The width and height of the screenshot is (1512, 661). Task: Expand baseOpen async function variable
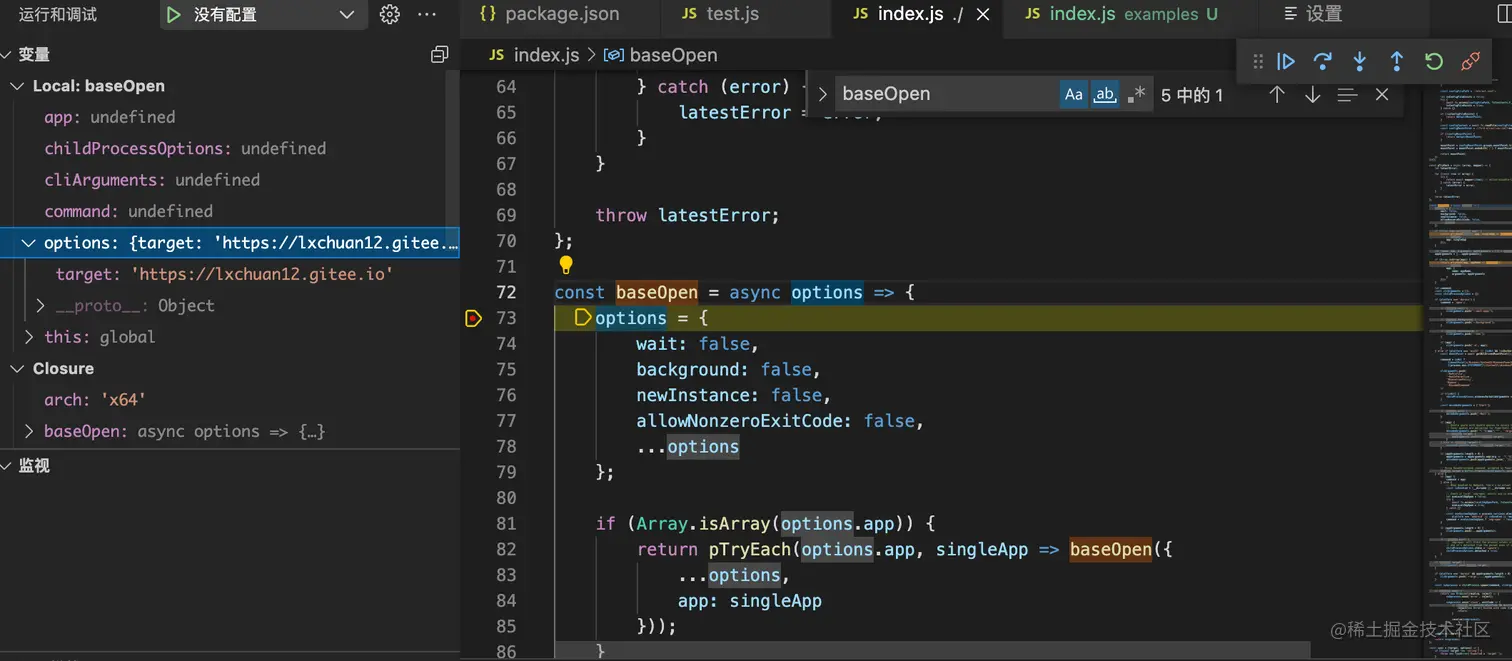click(29, 431)
